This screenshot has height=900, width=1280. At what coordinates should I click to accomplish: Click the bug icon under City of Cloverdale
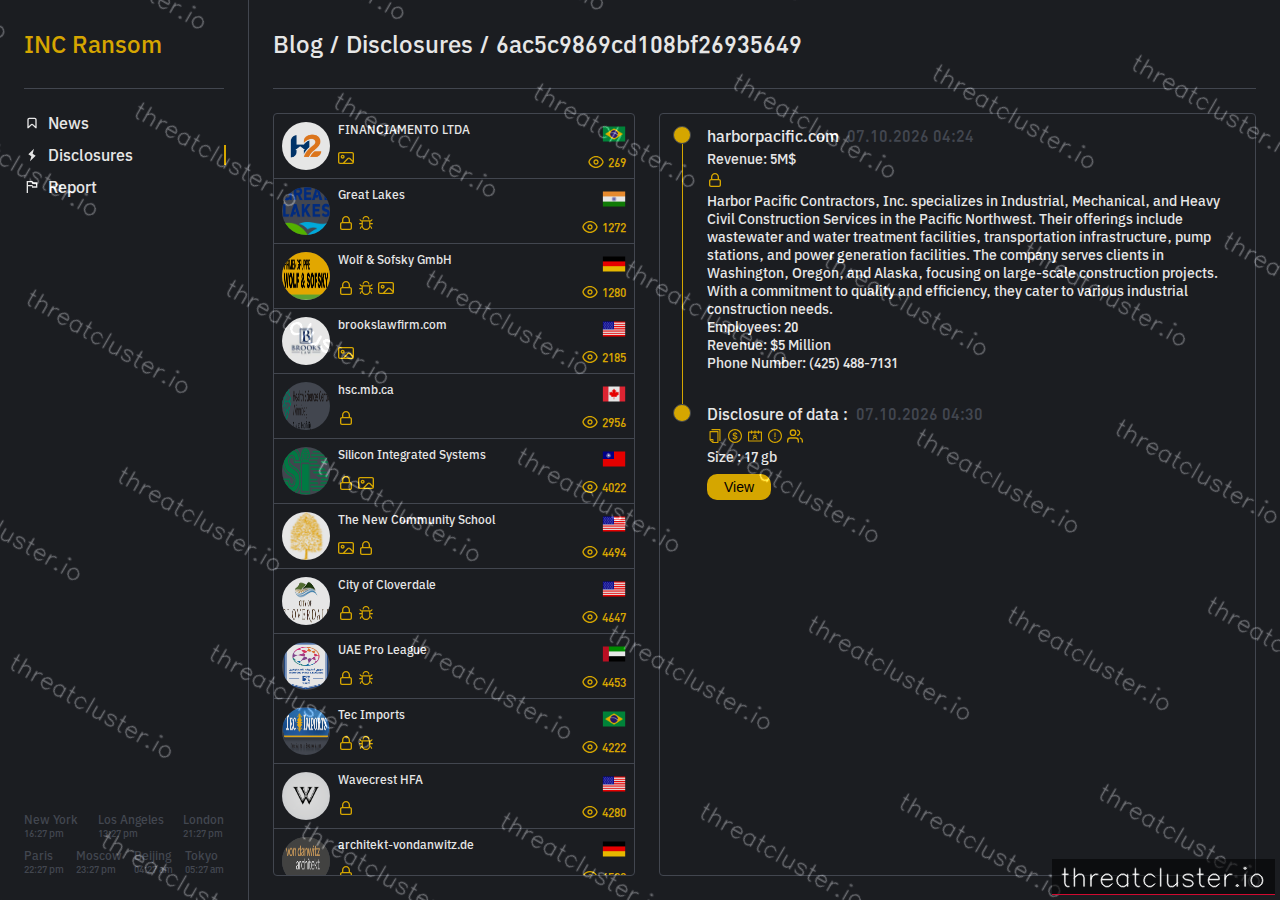coord(366,613)
